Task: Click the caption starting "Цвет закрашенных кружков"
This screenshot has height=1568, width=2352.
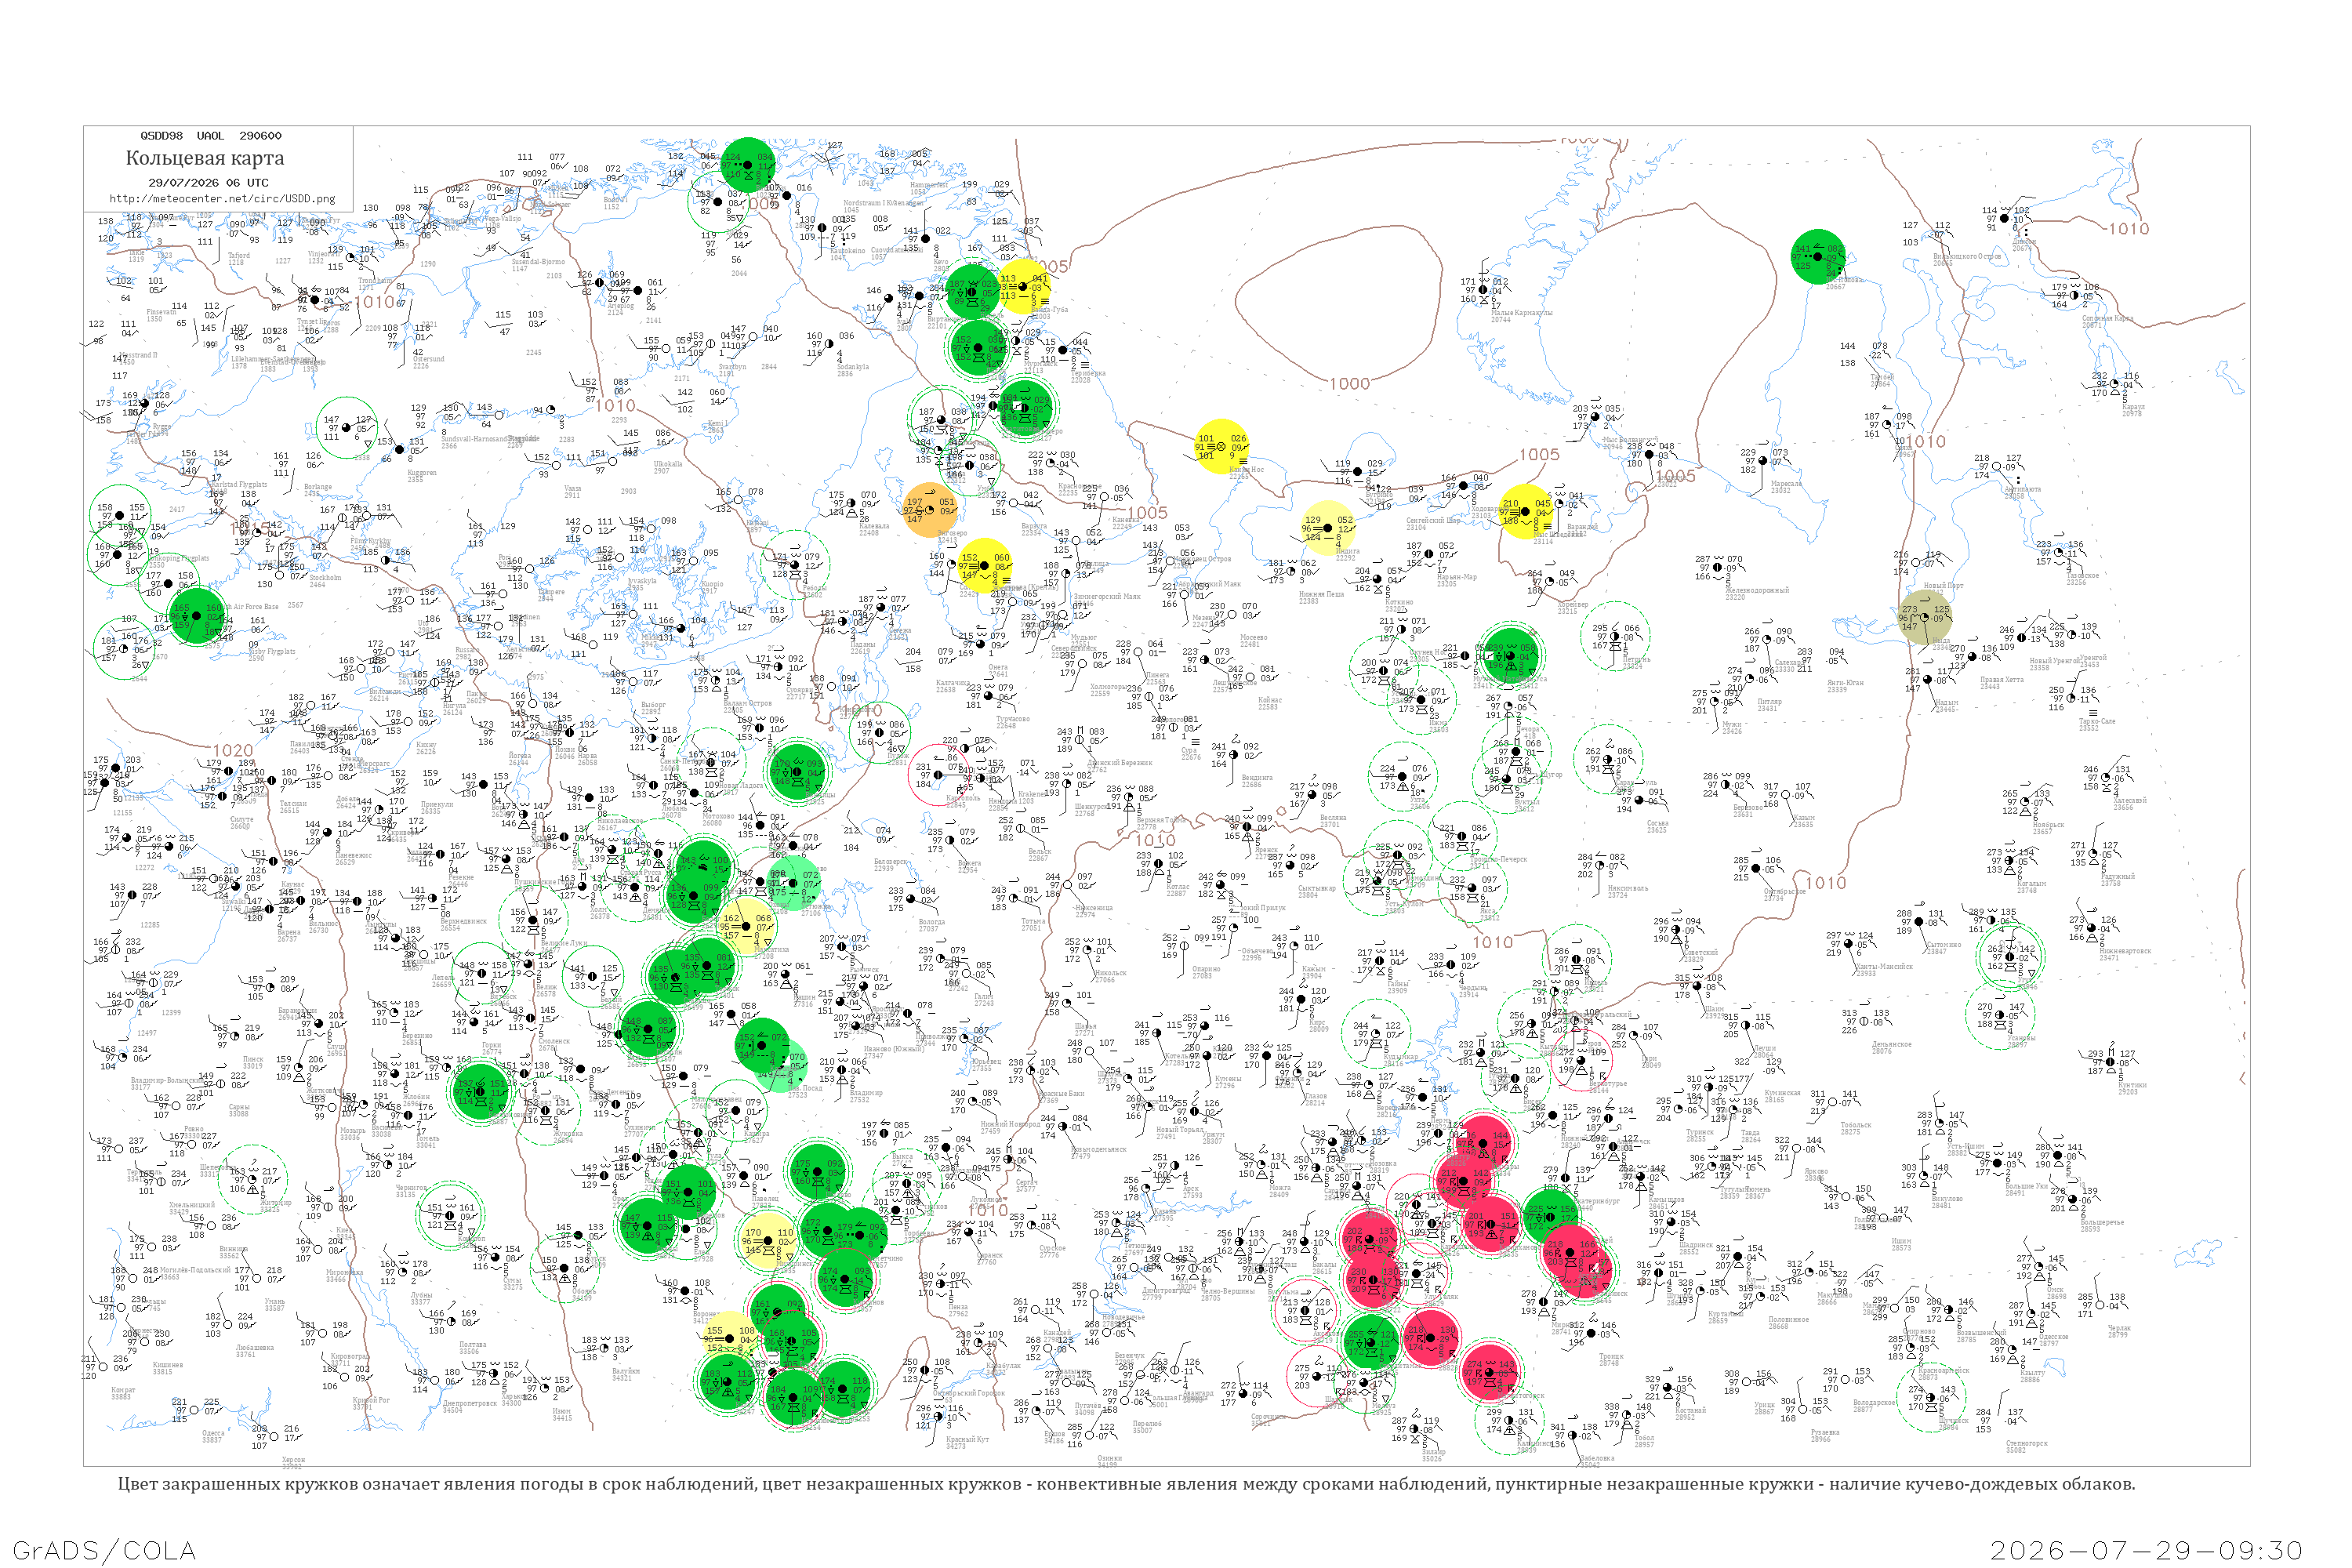Action: pyautogui.click(x=1126, y=1484)
